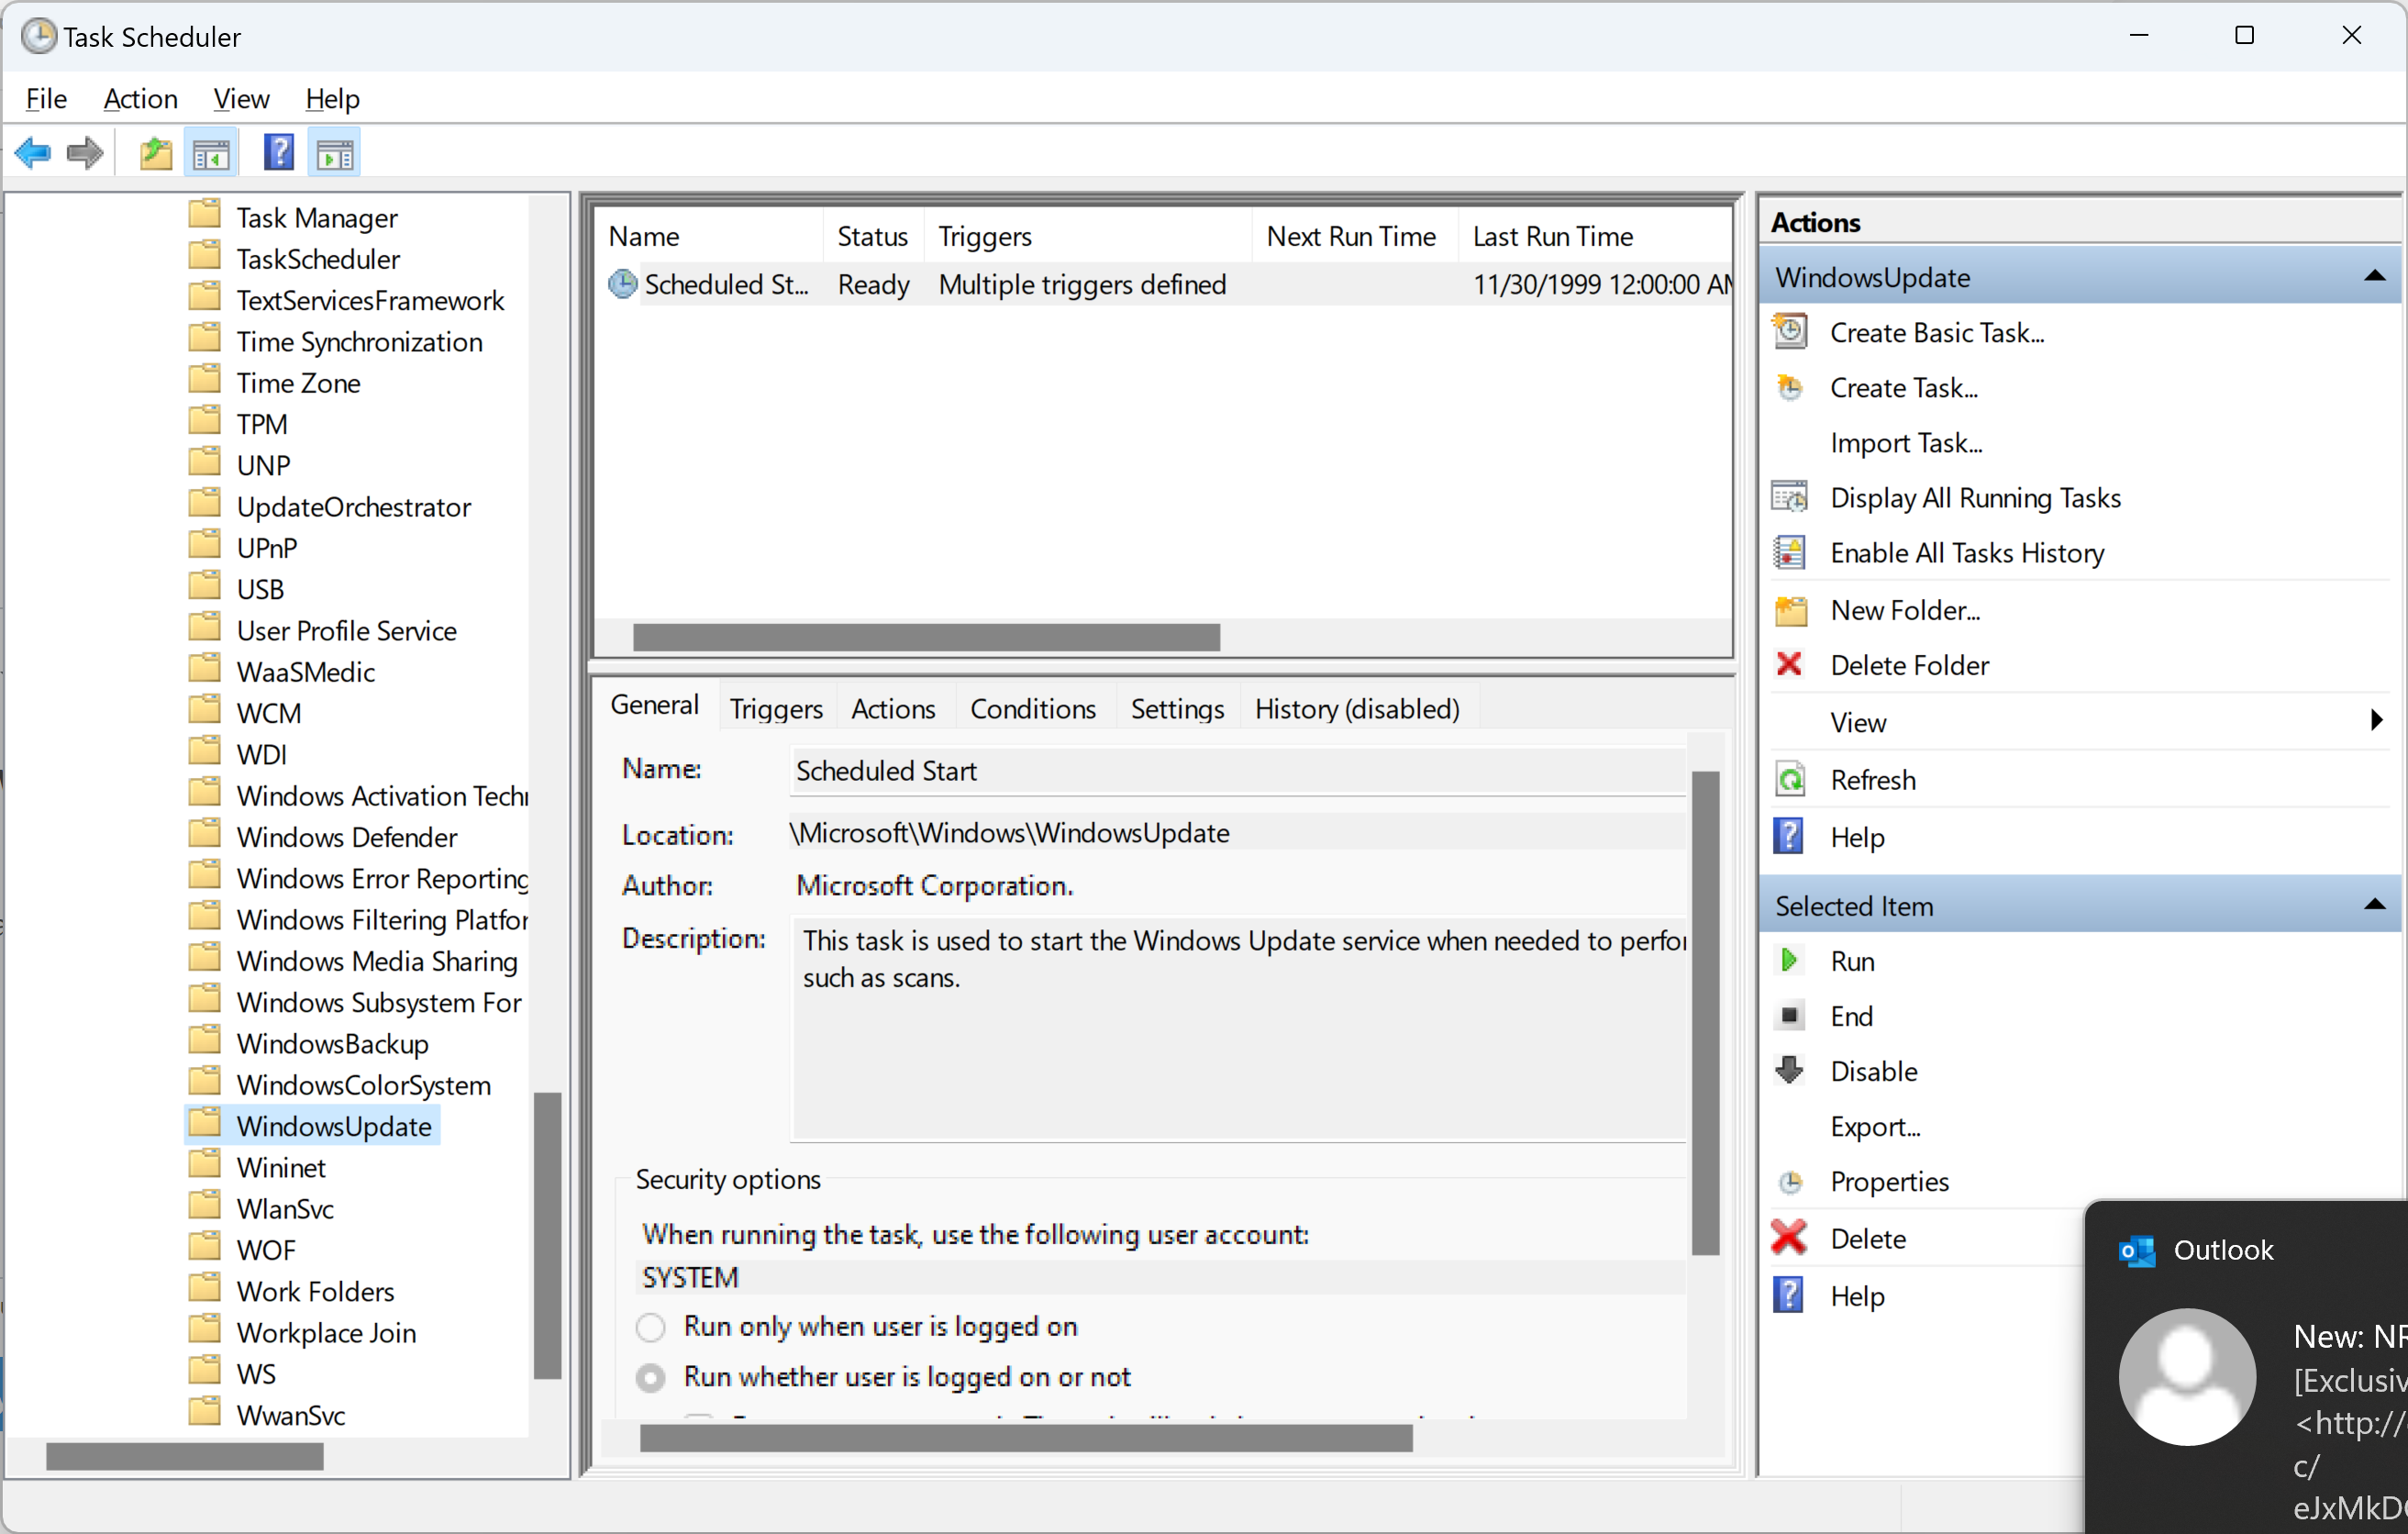This screenshot has width=2408, height=1534.
Task: Click the green Run arrow icon
Action: pos(1789,961)
